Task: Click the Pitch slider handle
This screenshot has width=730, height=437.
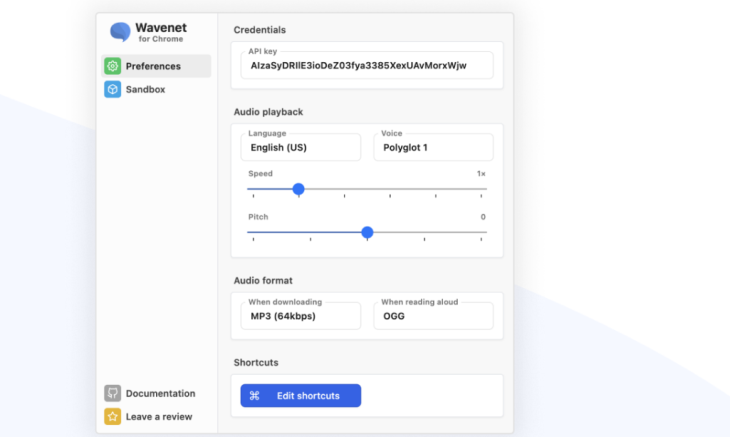Action: 367,232
